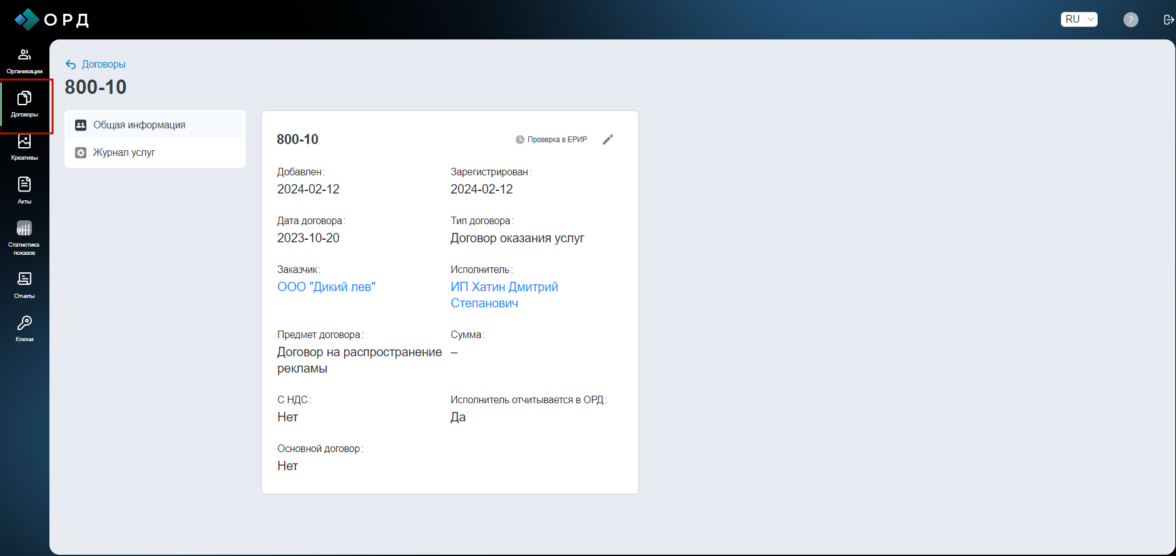This screenshot has width=1176, height=556.
Task: Click the Дата договора label
Action: coord(312,221)
